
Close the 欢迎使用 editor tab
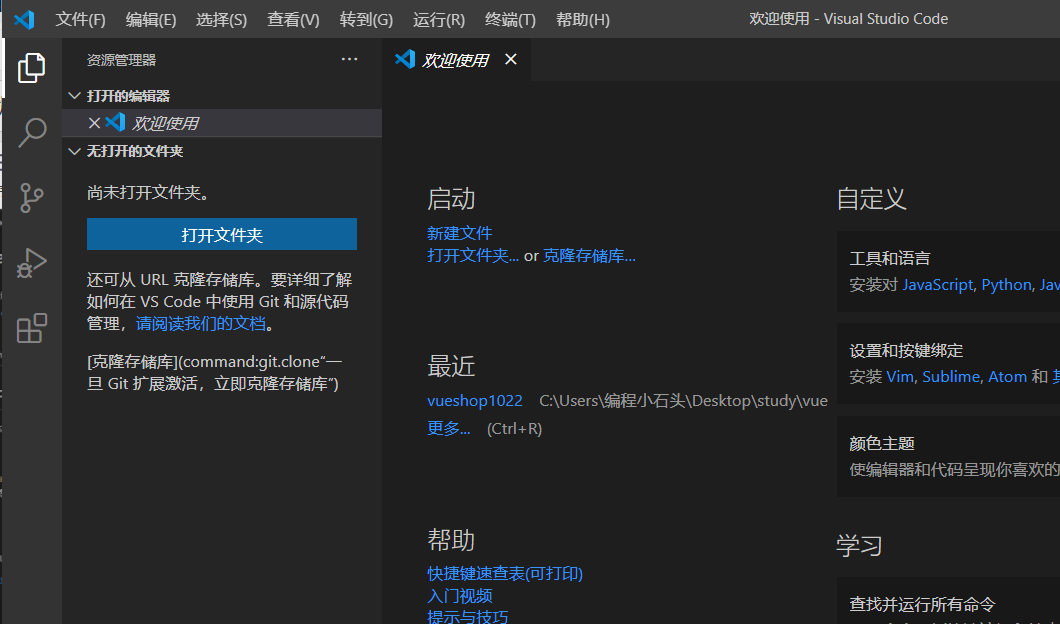(511, 59)
